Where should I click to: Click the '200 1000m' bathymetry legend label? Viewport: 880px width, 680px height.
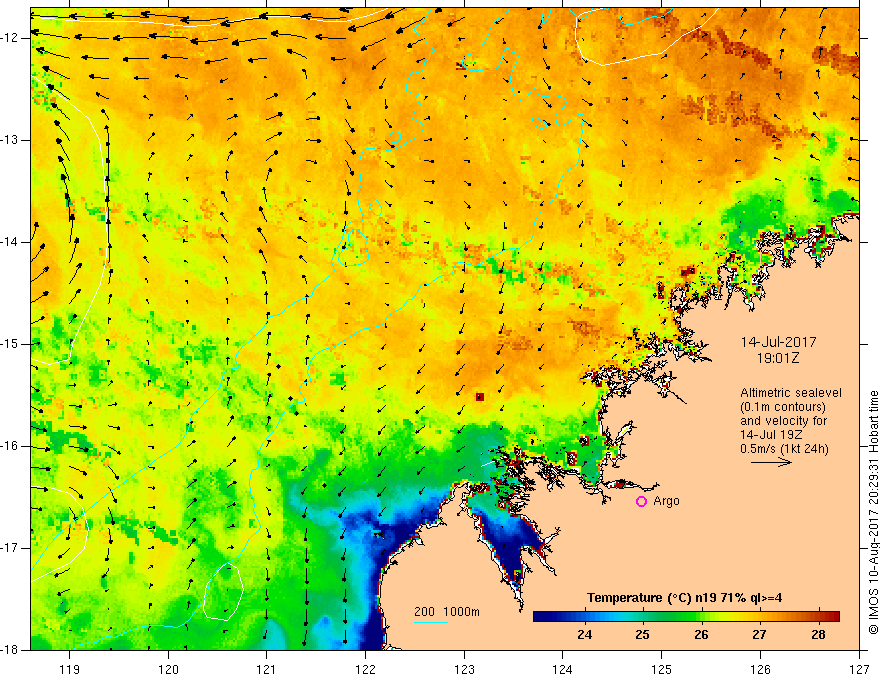tap(447, 612)
